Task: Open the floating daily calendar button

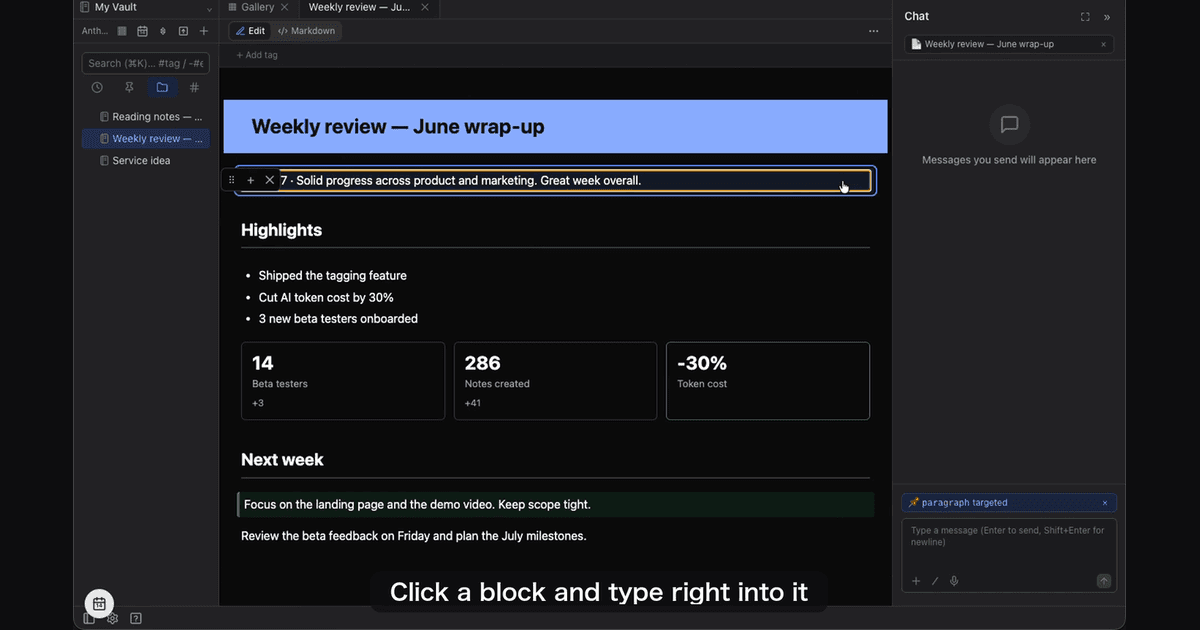Action: tap(99, 604)
